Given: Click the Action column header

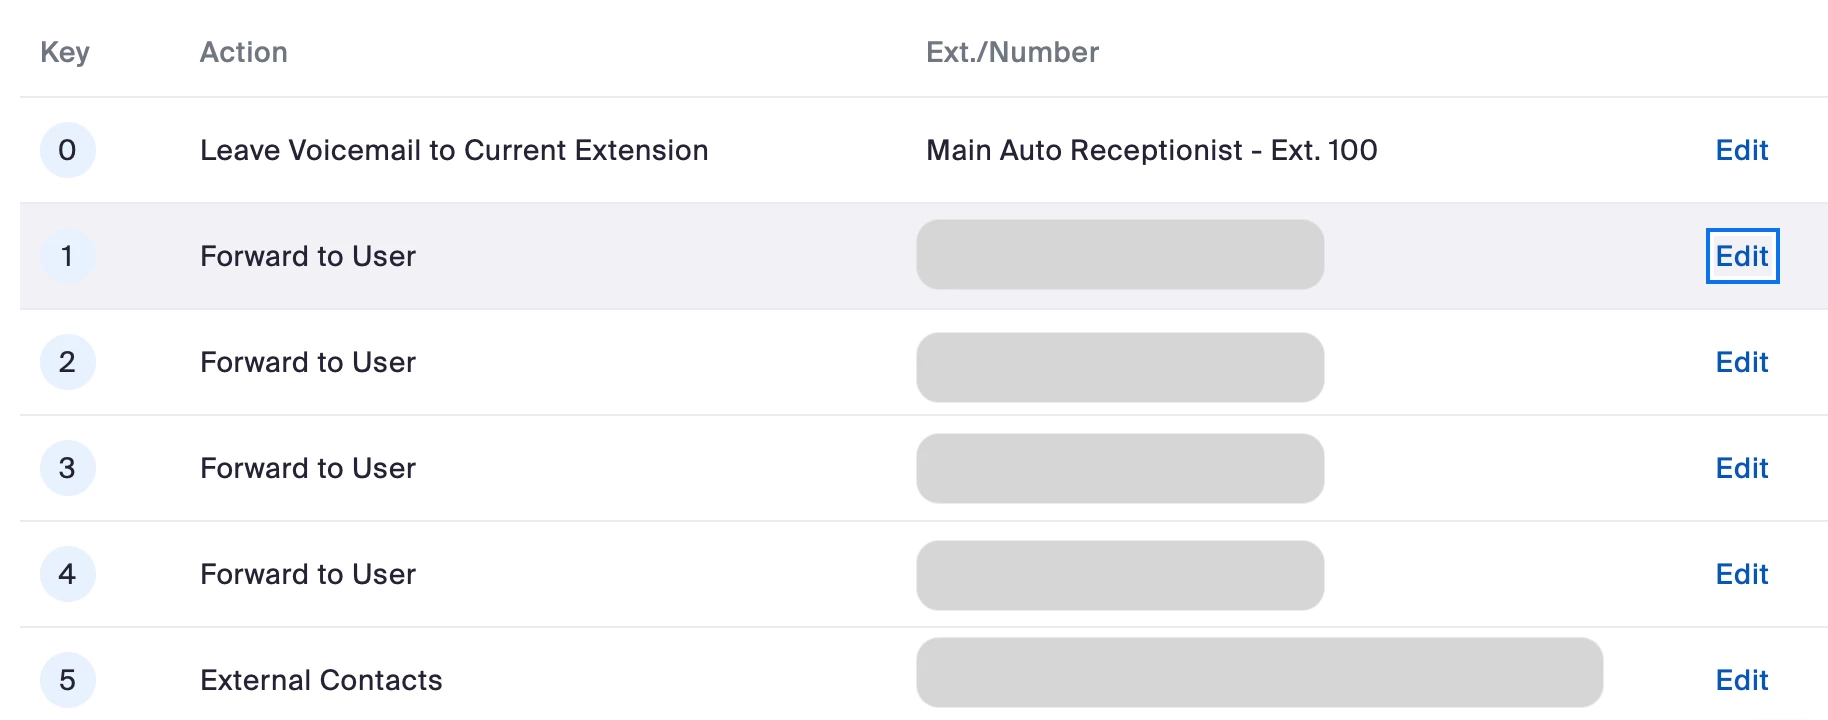Looking at the screenshot, I should click(x=243, y=52).
